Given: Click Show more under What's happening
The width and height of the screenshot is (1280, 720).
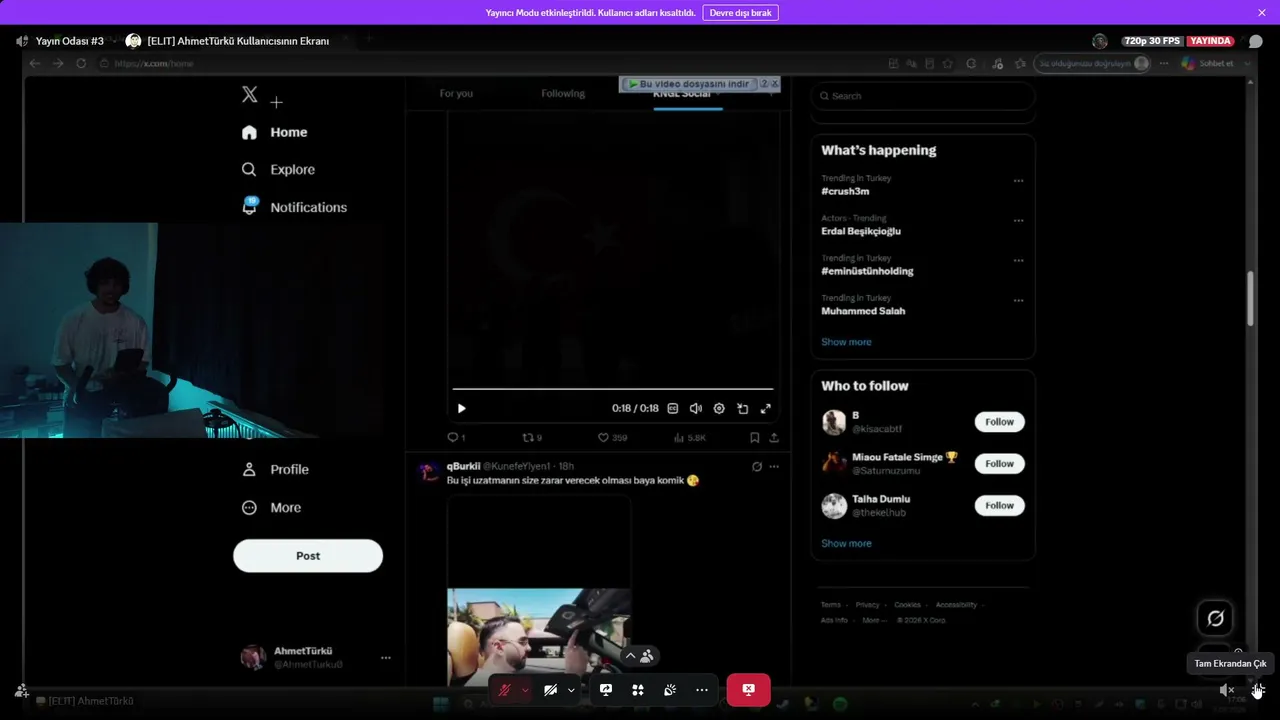Looking at the screenshot, I should pyautogui.click(x=846, y=342).
